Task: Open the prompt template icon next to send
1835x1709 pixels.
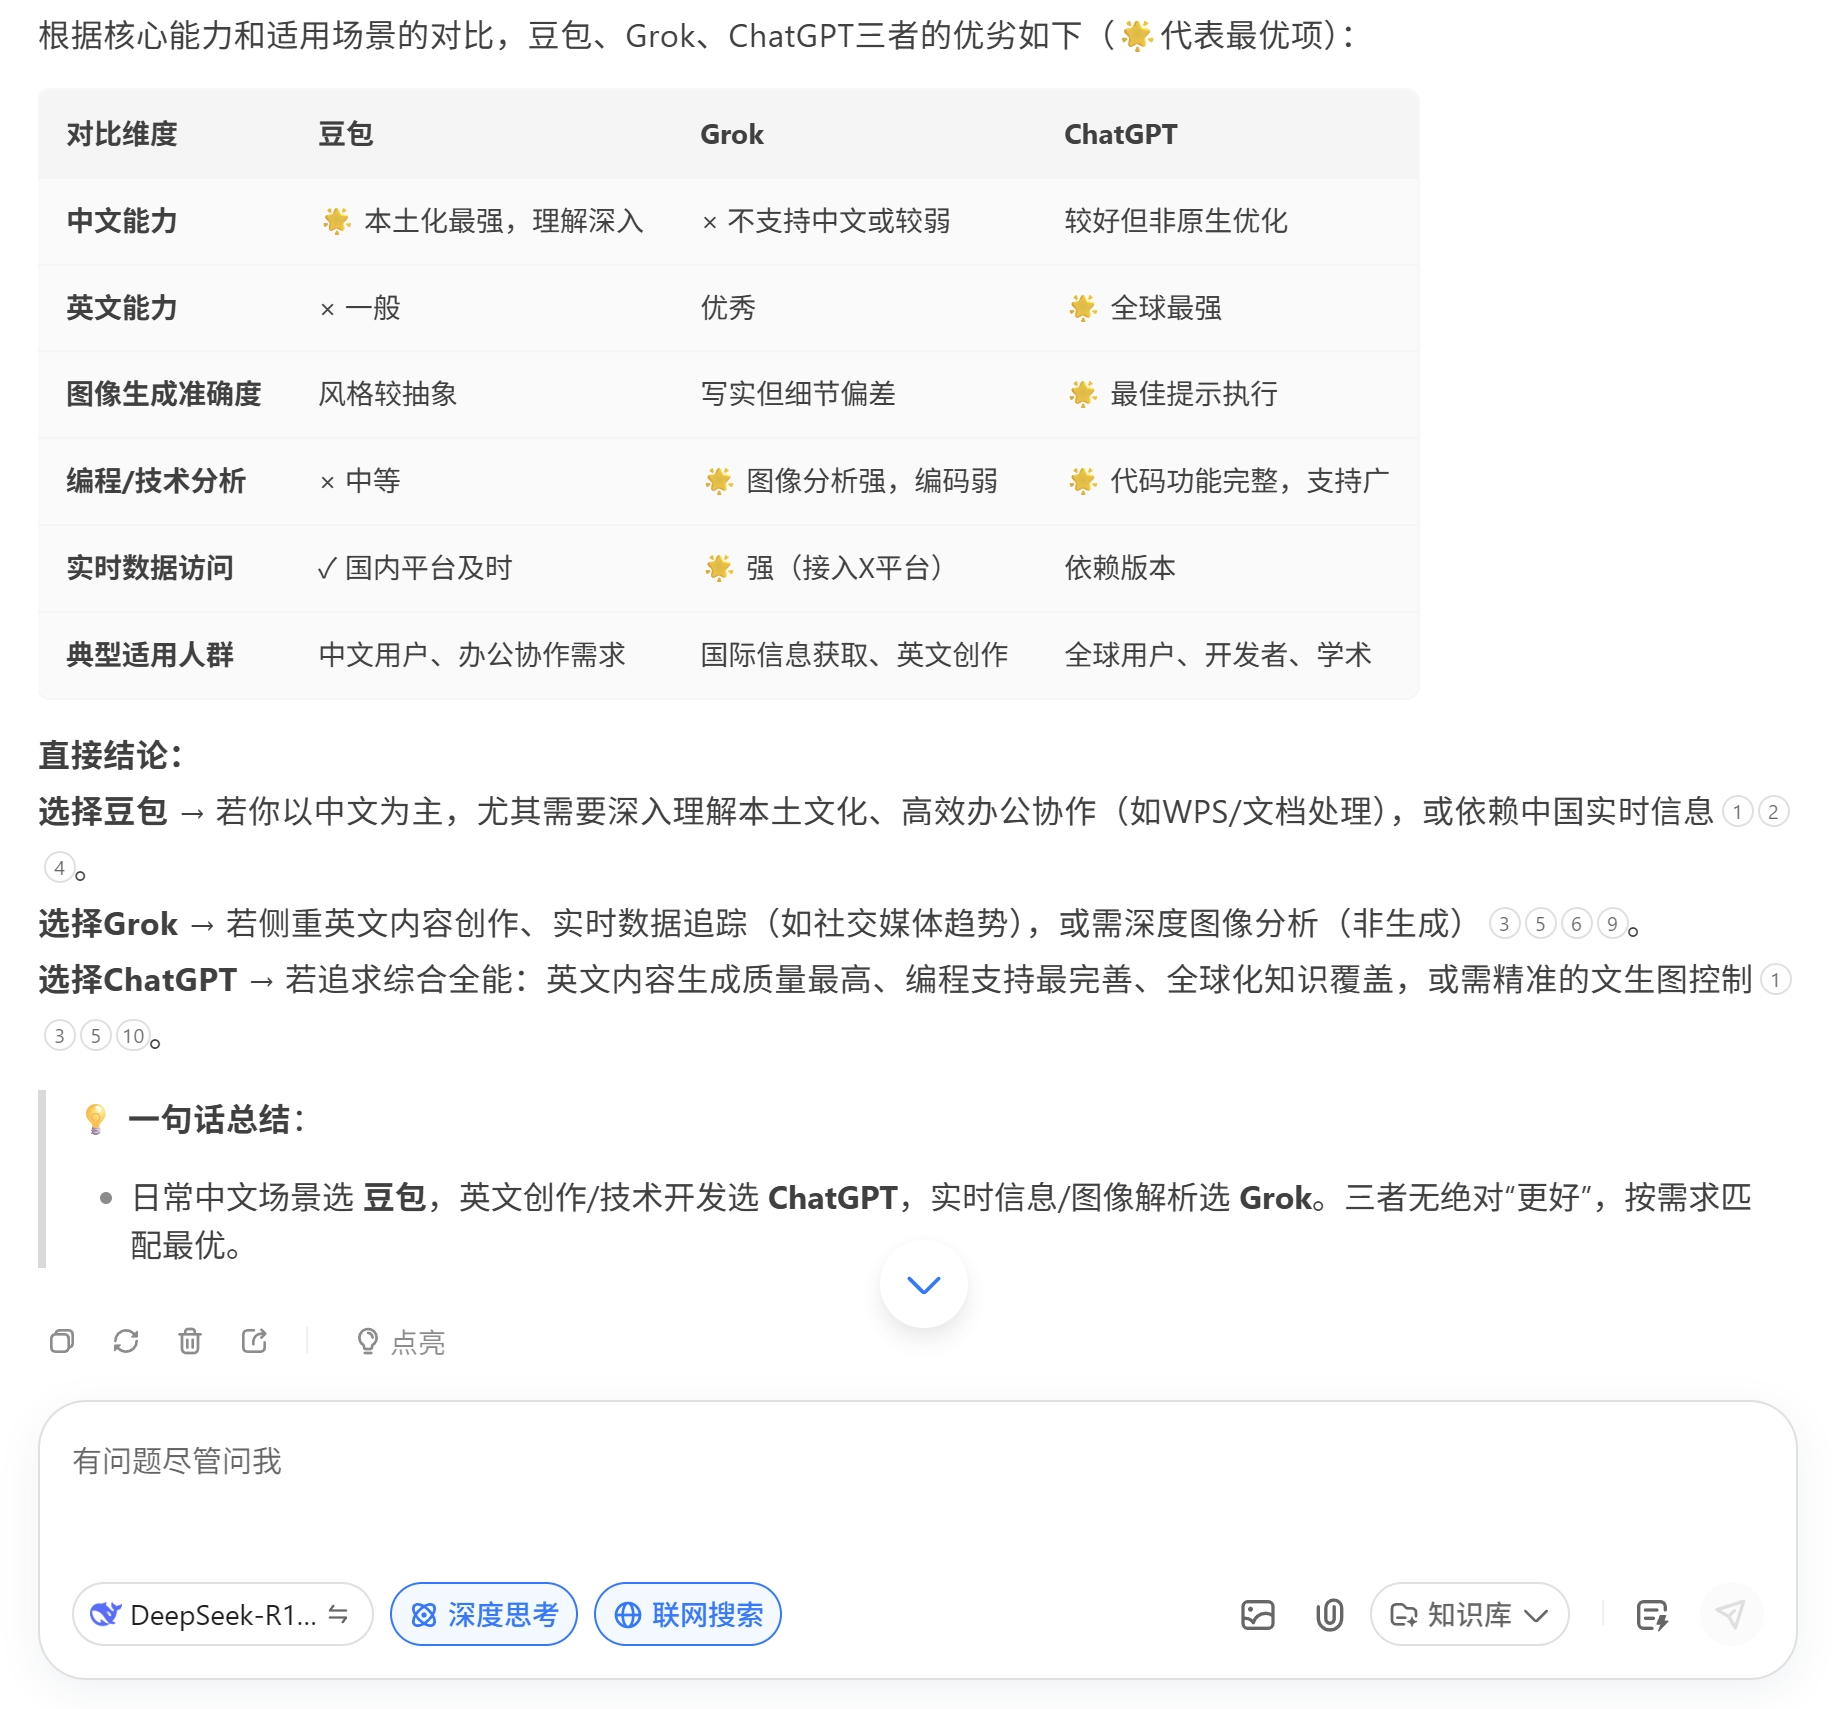Action: (1652, 1614)
